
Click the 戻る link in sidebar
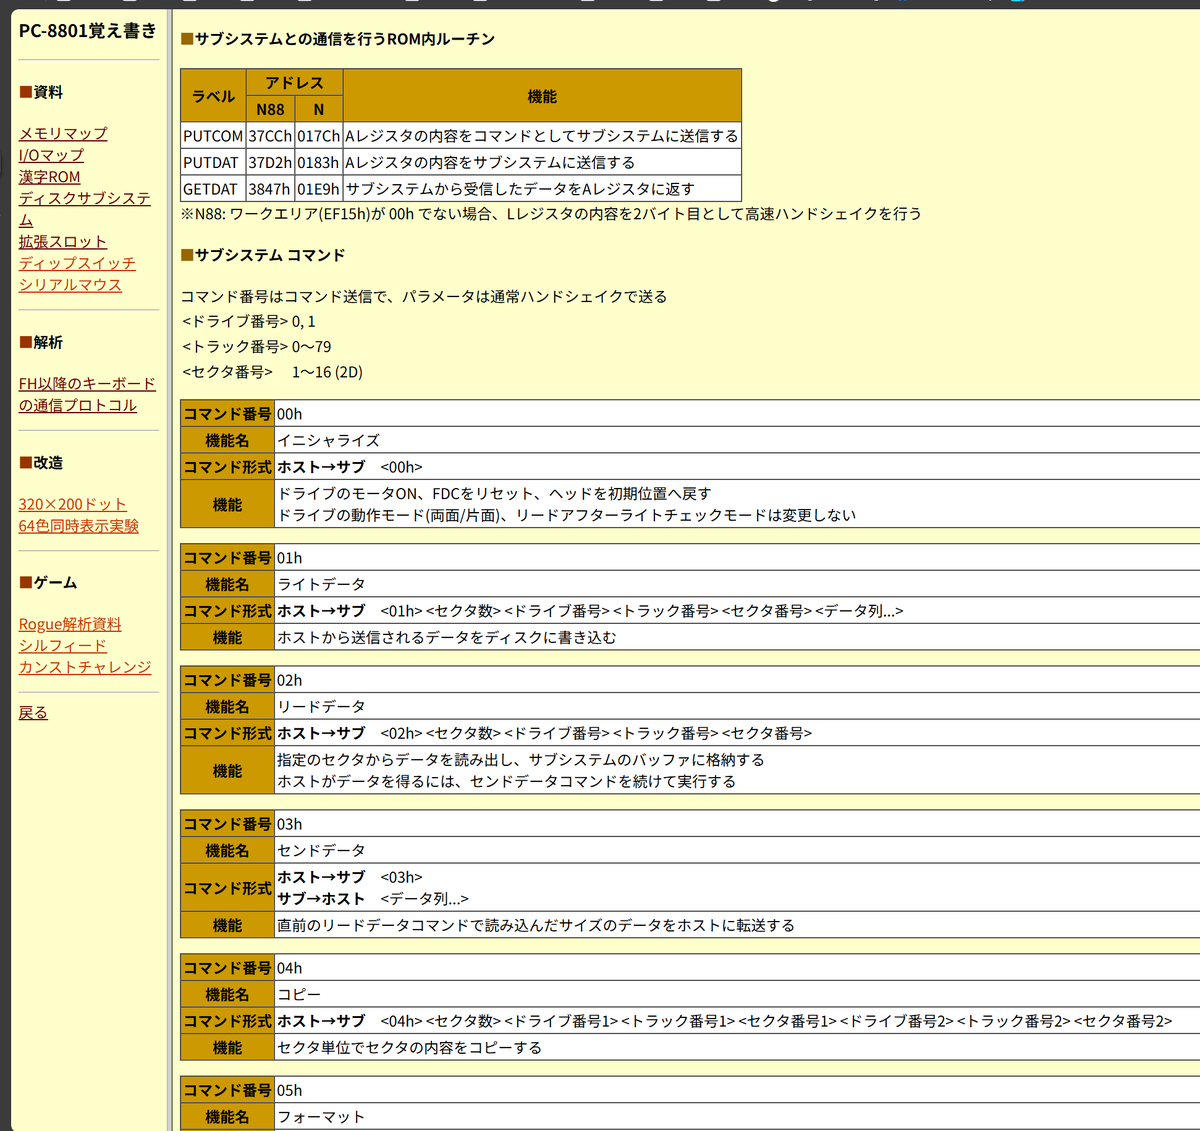click(33, 712)
